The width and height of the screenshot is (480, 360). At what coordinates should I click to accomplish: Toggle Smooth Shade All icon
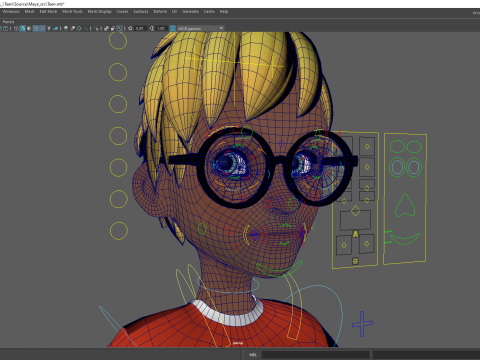coord(23,28)
